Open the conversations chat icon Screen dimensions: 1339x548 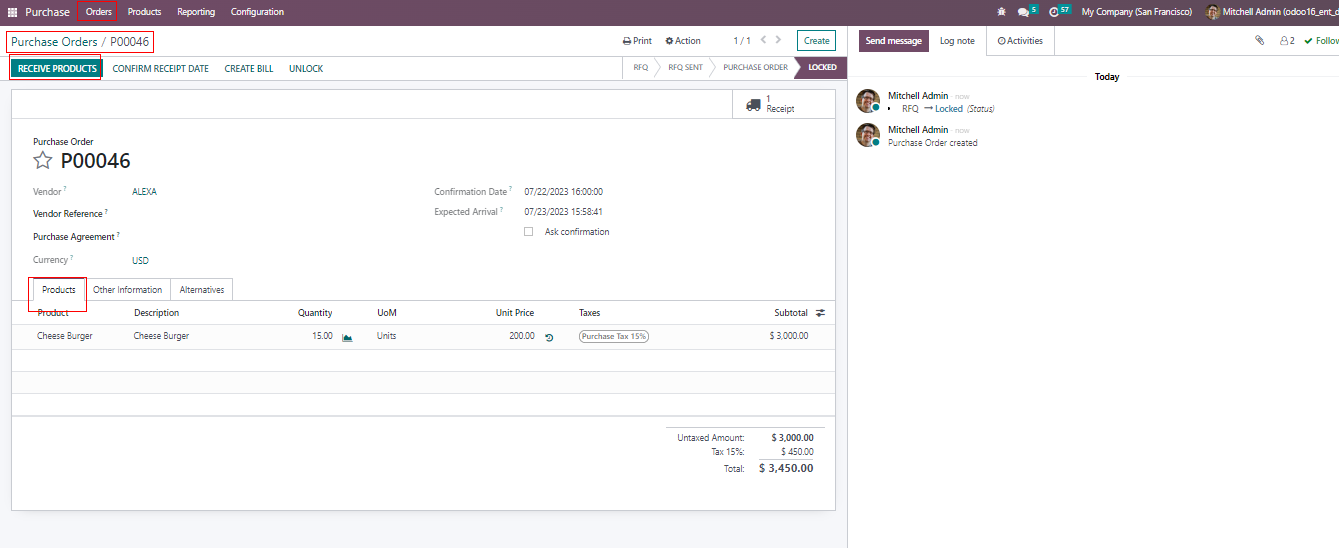point(1023,12)
